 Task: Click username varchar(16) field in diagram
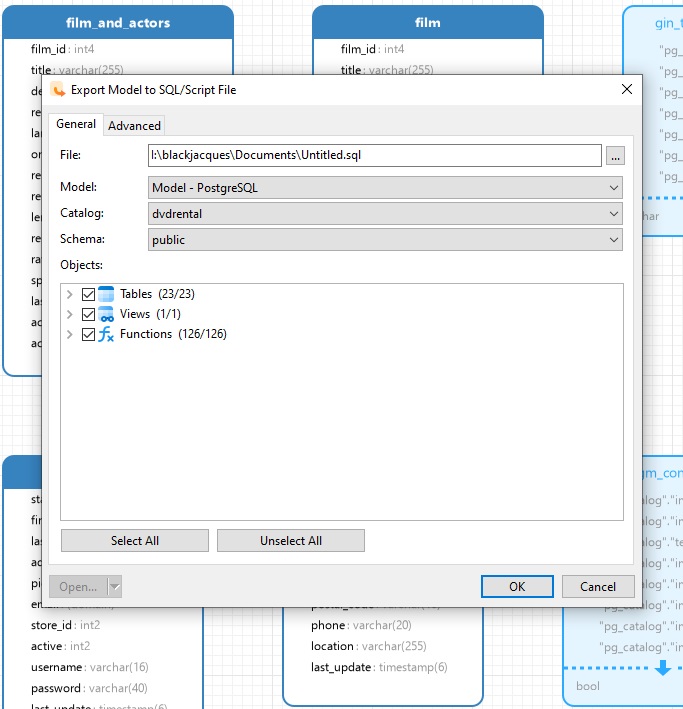90,667
